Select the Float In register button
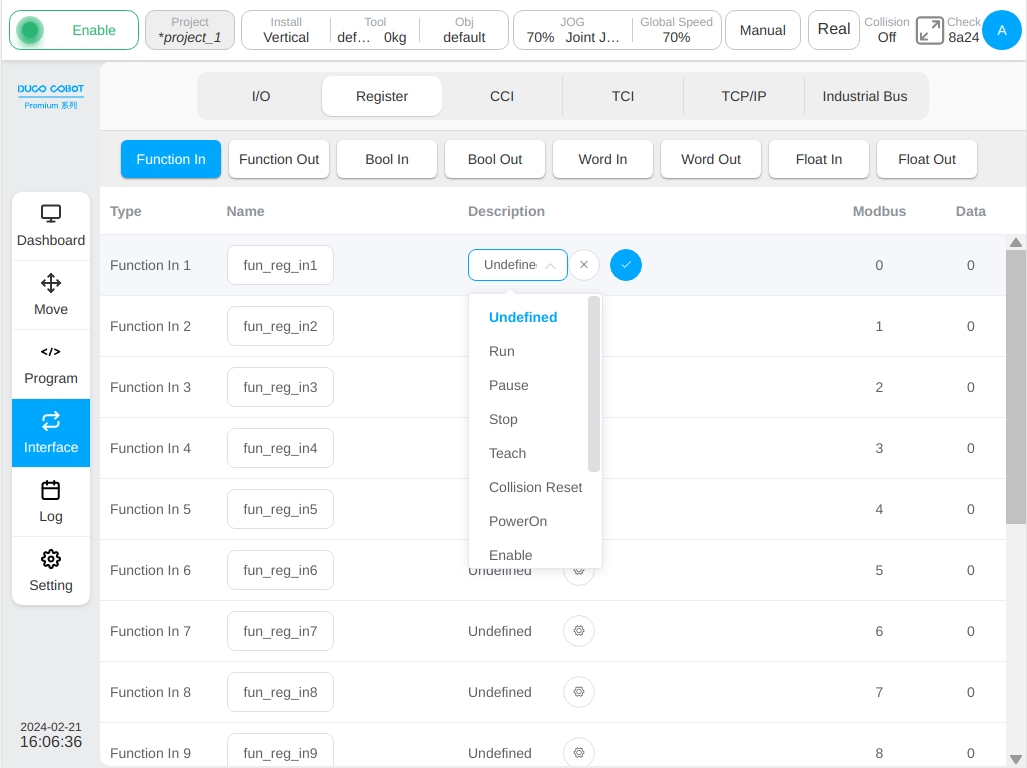1027x768 pixels. (819, 159)
